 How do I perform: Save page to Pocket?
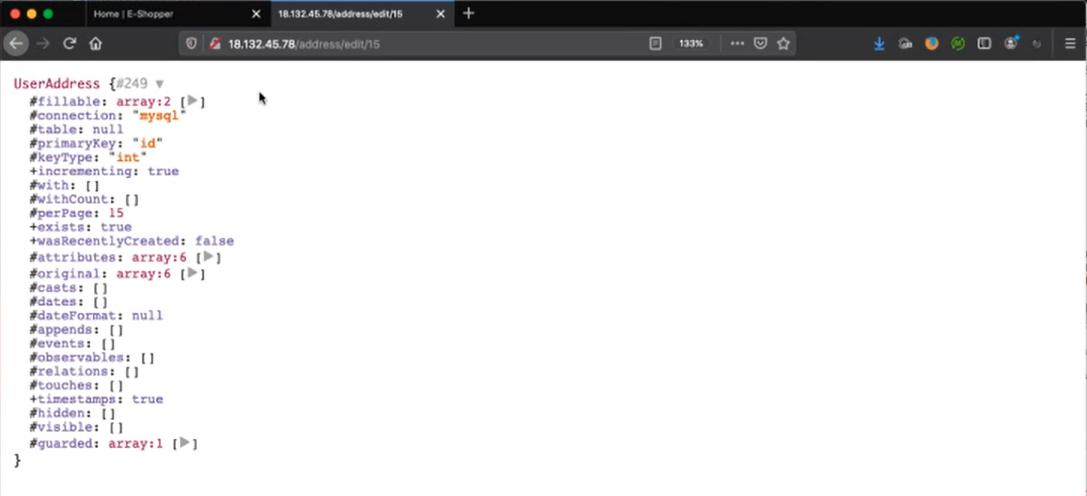pos(760,44)
